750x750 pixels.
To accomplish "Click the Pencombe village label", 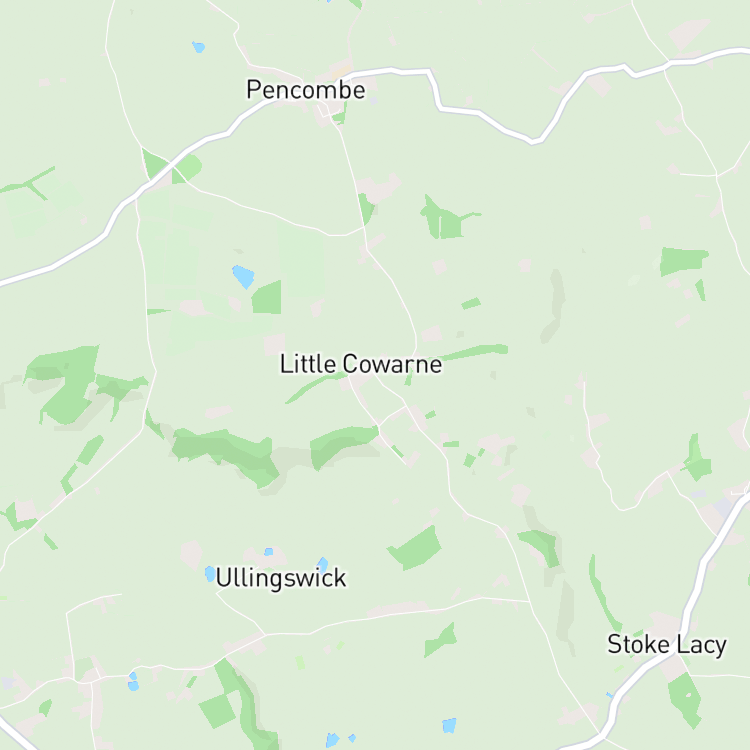I will pyautogui.click(x=306, y=90).
